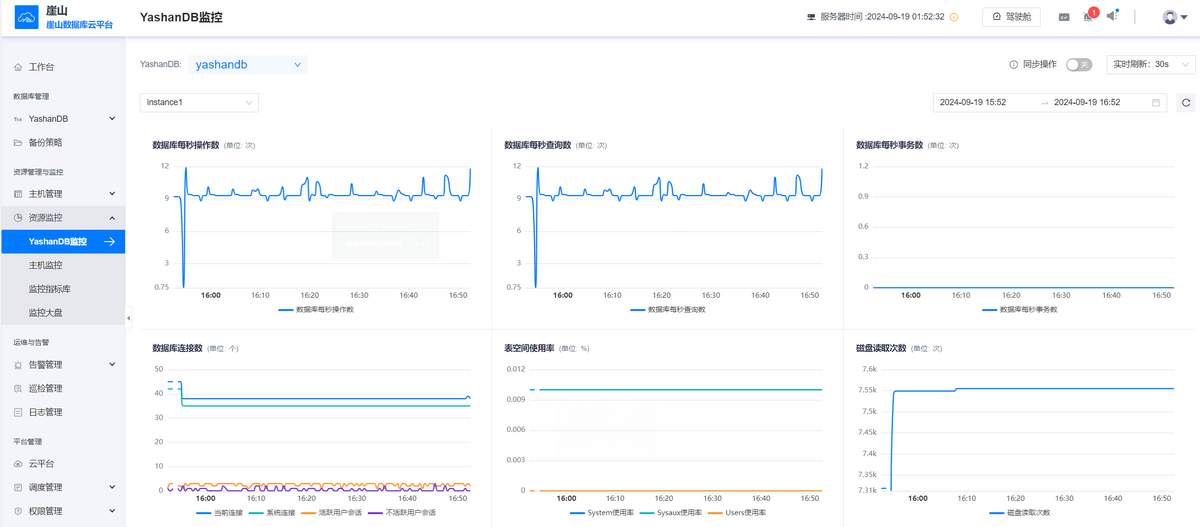Screen dimensions: 1200x527
Task: Collapse the 资源监控 menu chevron
Action: point(112,217)
